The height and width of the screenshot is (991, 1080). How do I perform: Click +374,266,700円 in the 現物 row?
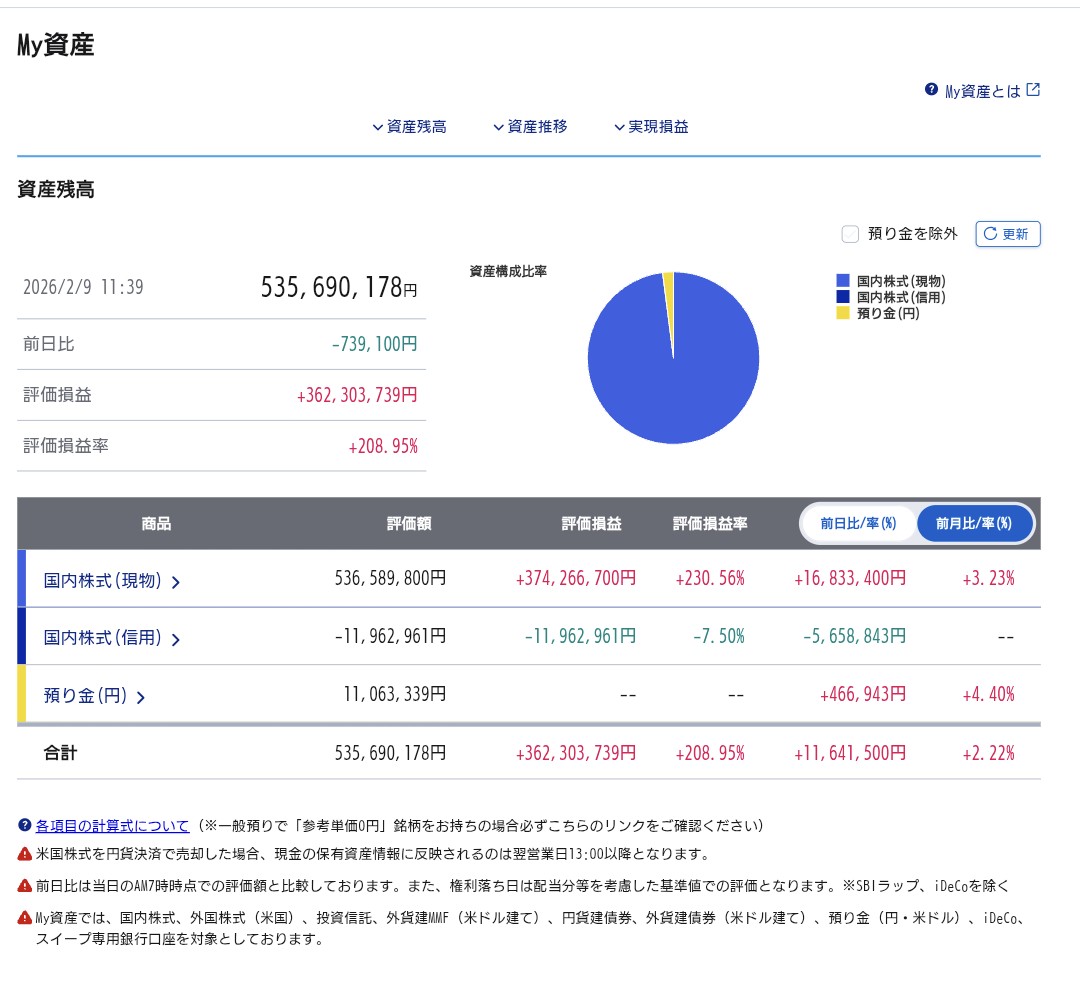(x=576, y=578)
